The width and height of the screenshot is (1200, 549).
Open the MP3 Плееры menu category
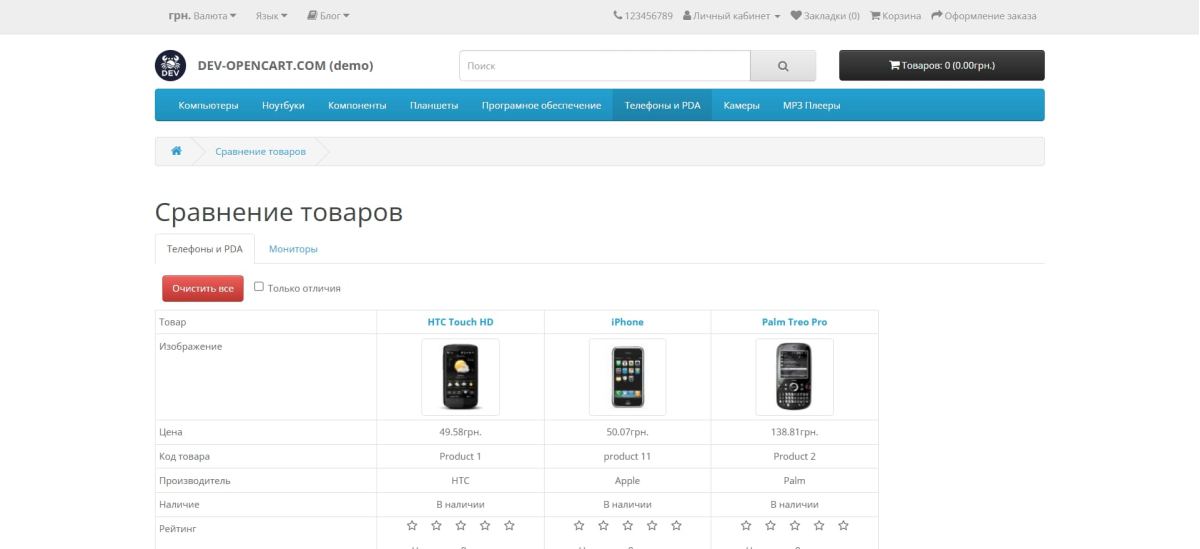[x=811, y=105]
